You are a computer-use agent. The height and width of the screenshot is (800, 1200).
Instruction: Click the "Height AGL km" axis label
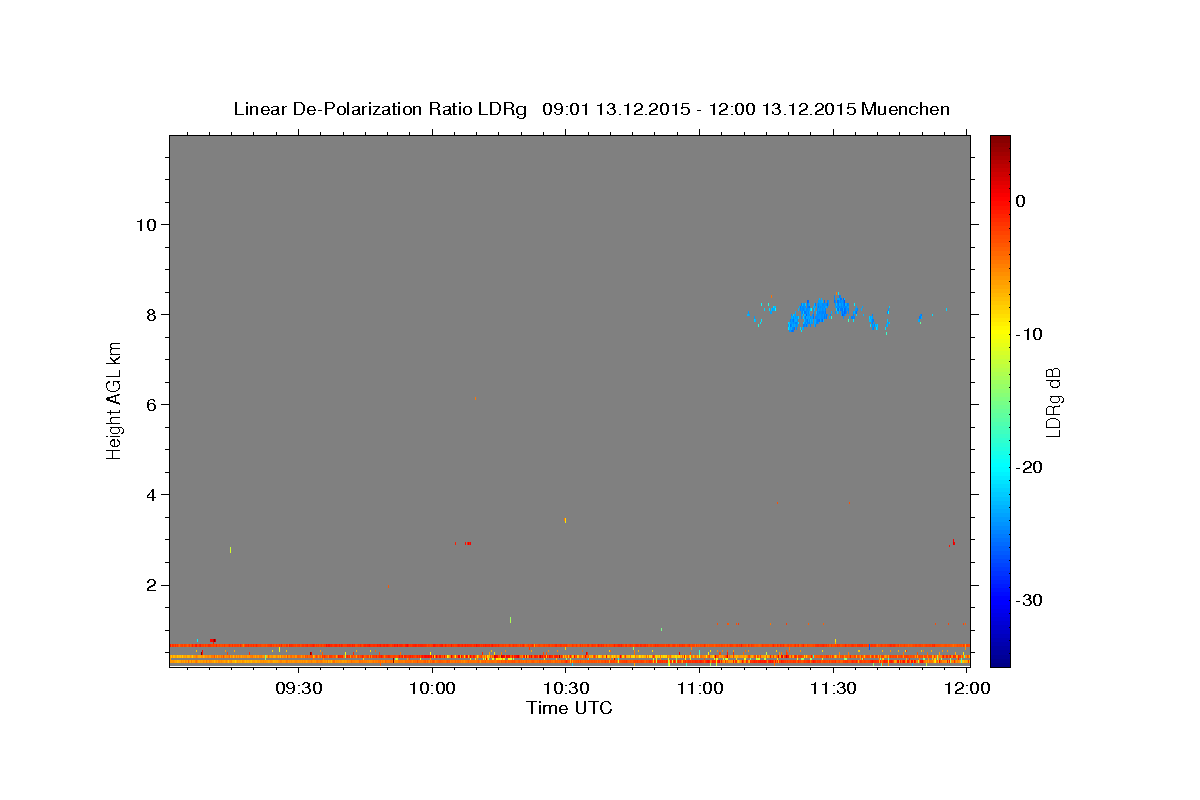pyautogui.click(x=114, y=400)
